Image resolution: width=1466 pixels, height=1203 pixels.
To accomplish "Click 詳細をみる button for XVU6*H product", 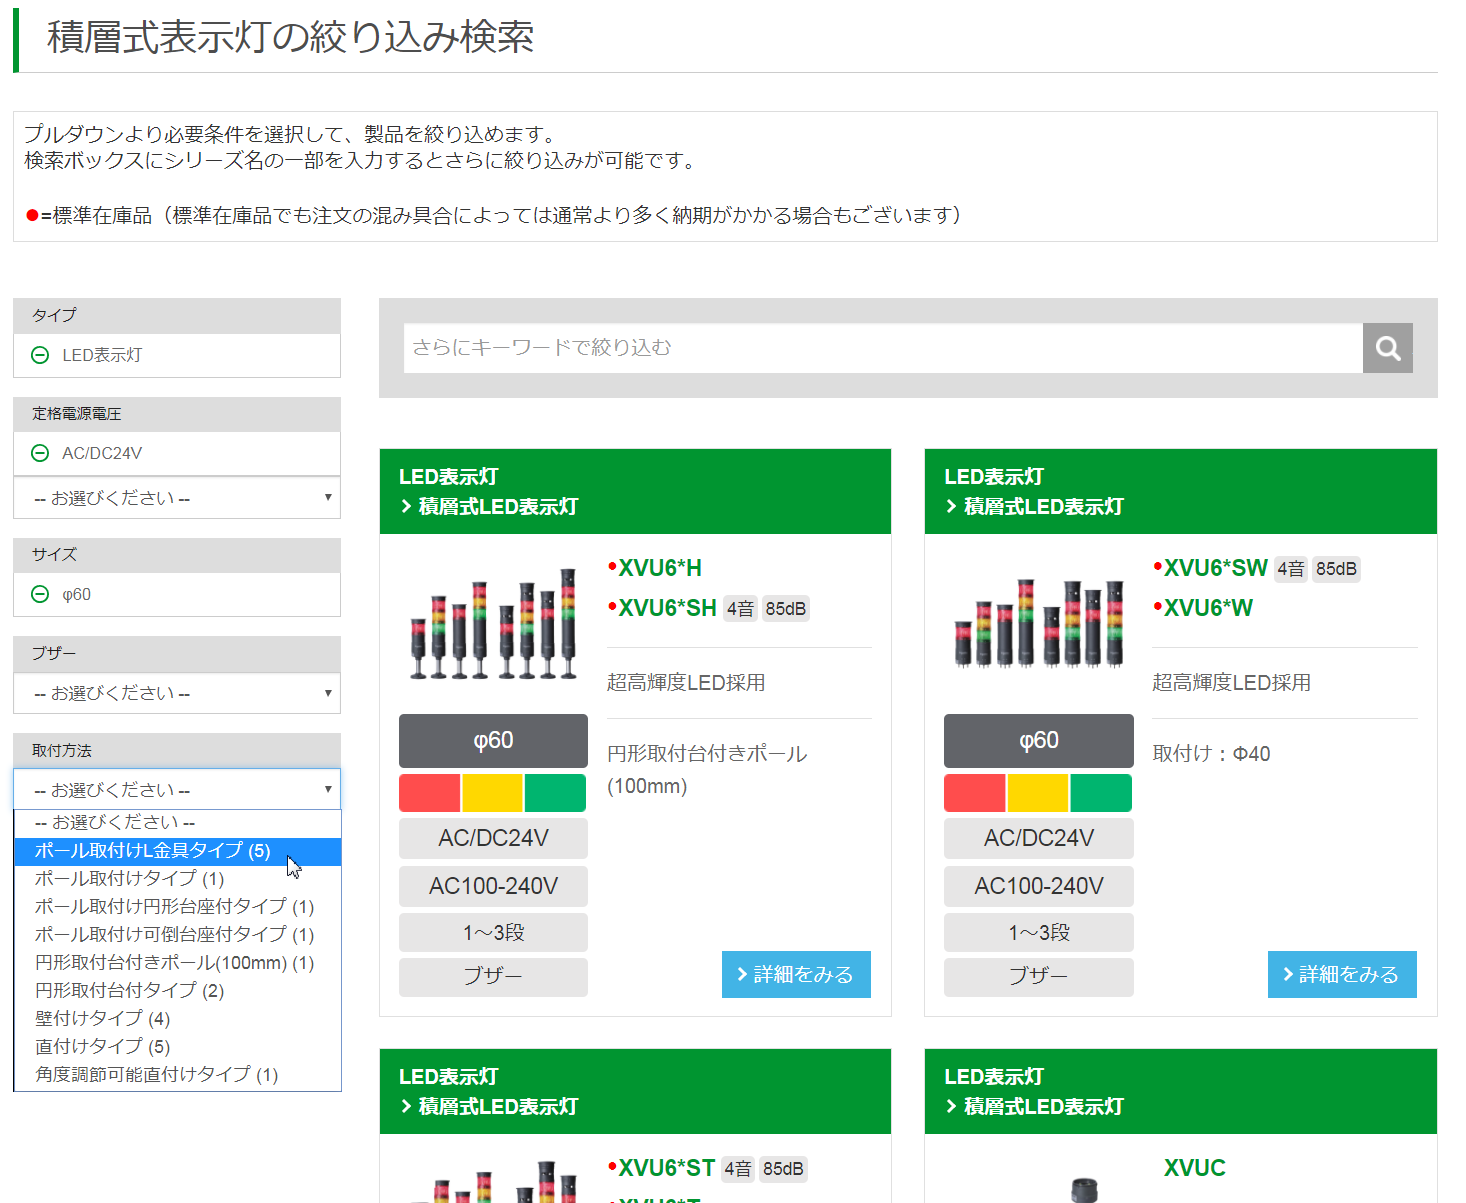I will coord(796,974).
